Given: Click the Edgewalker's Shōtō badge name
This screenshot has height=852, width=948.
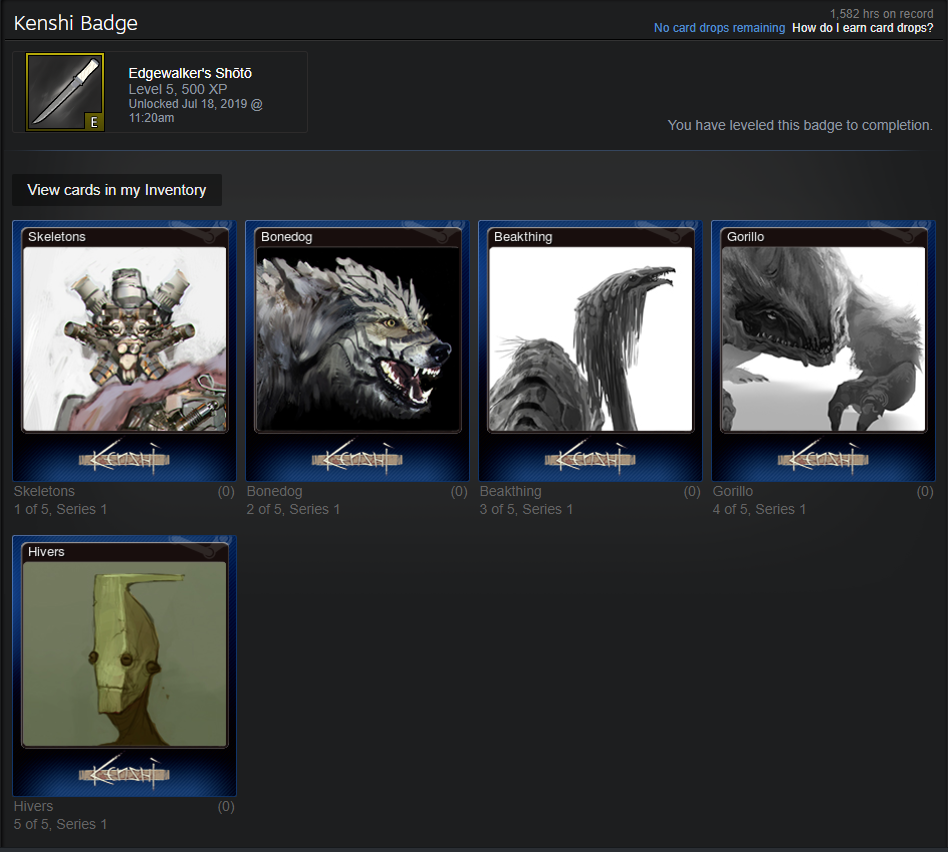Looking at the screenshot, I should coord(190,73).
